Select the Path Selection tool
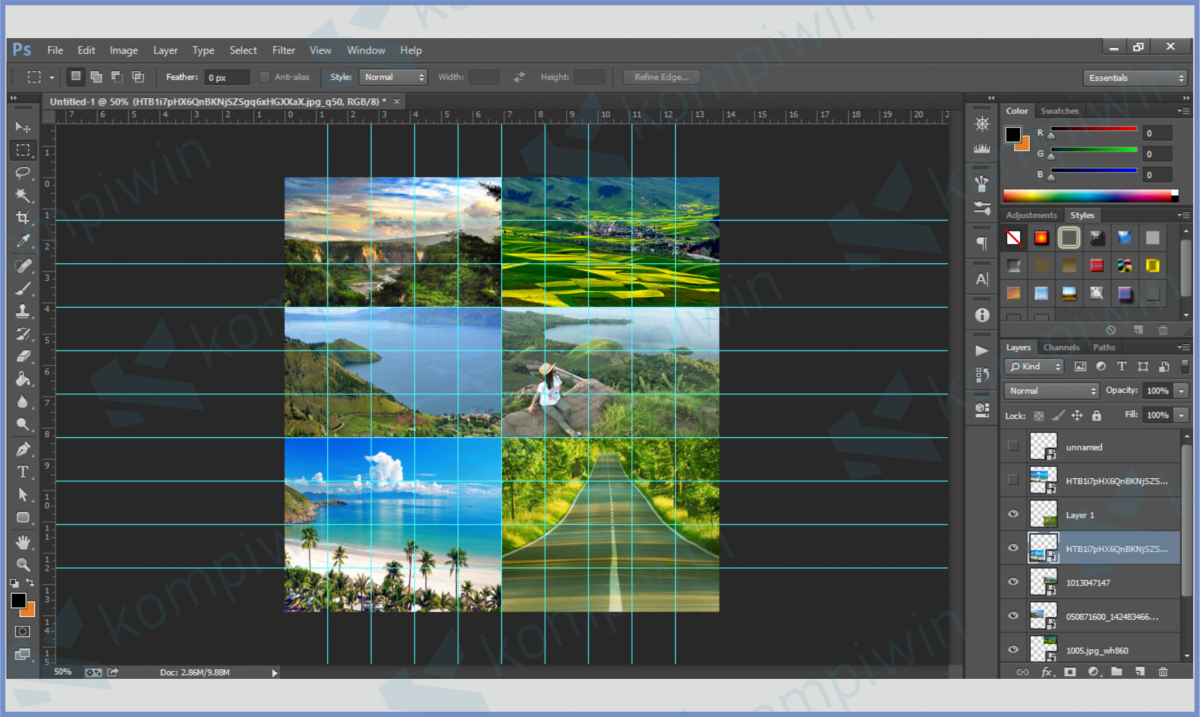The width and height of the screenshot is (1200, 717). click(23, 495)
